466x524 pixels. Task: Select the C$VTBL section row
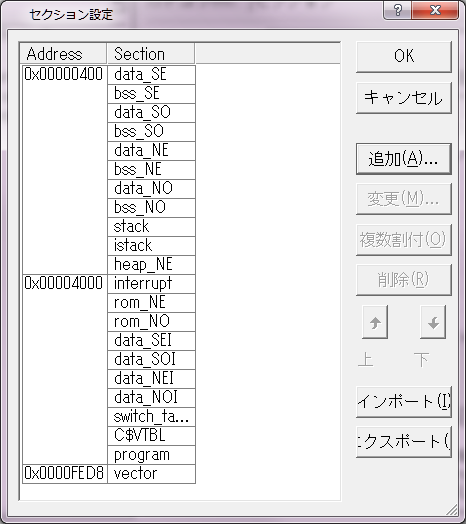pyautogui.click(x=151, y=436)
